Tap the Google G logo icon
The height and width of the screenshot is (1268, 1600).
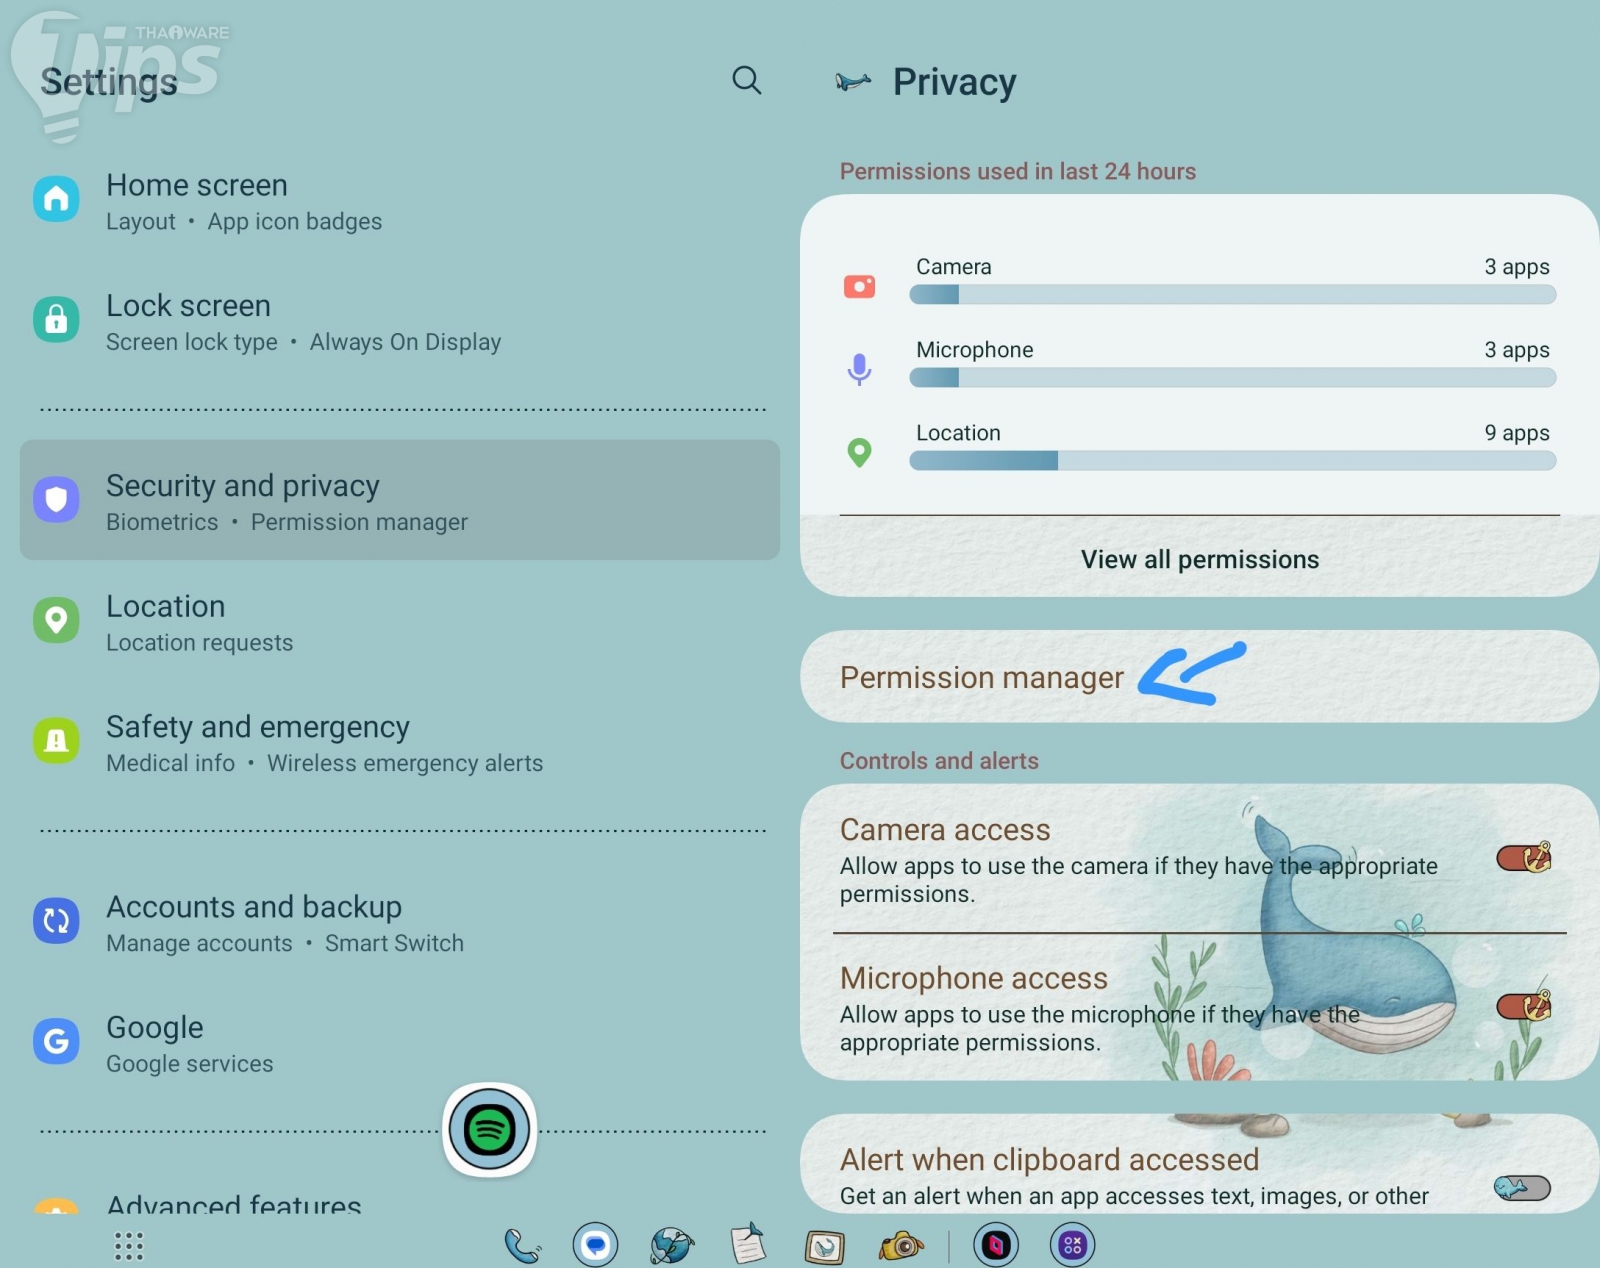pos(56,1041)
